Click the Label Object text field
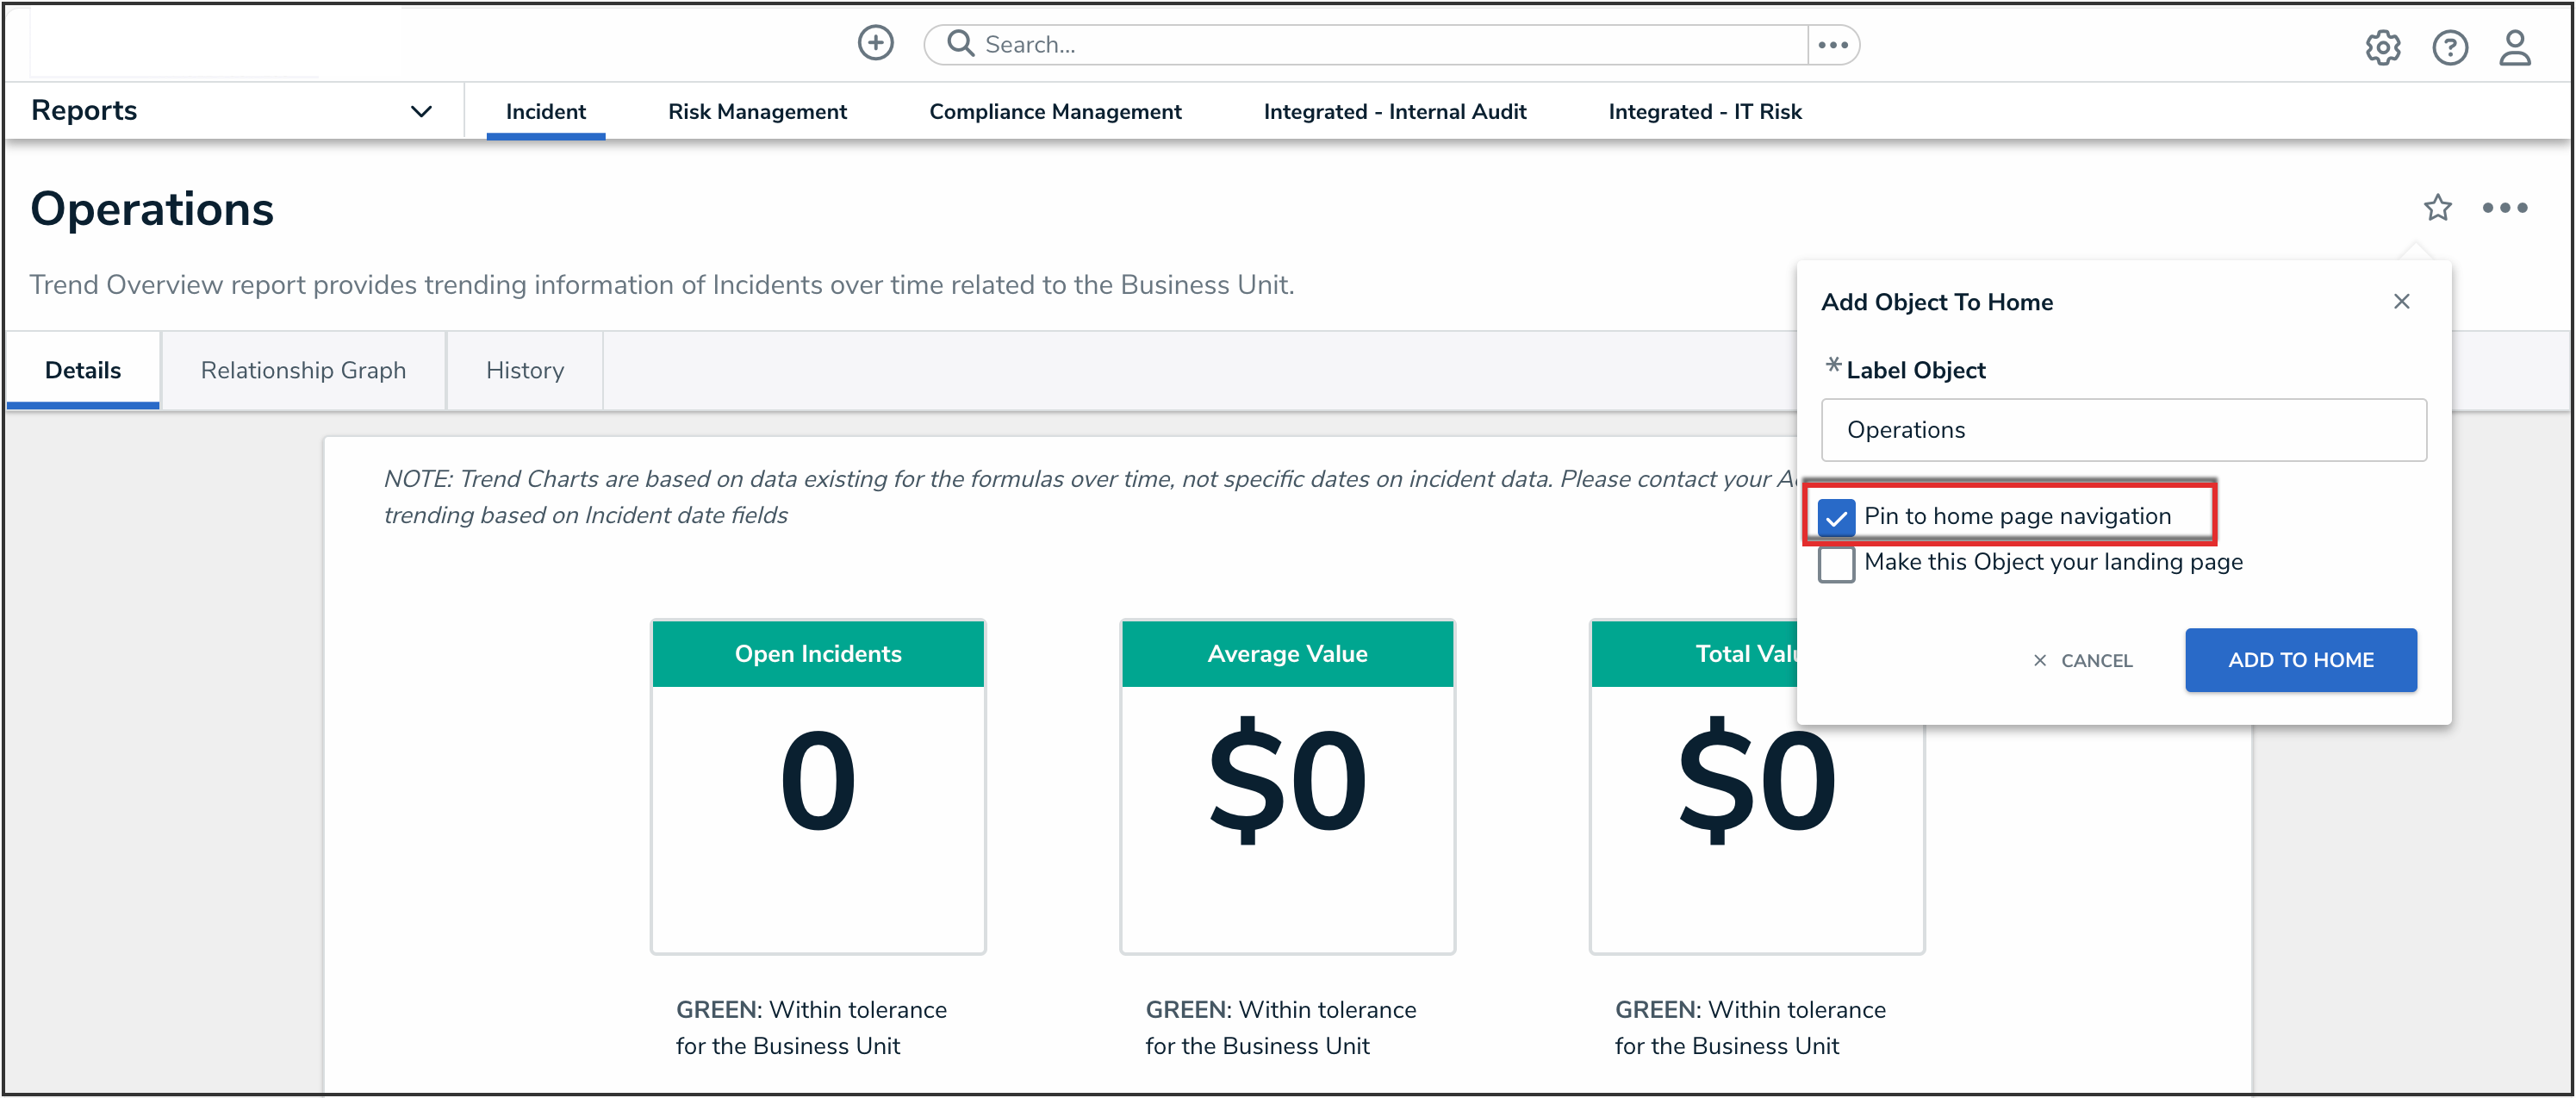Viewport: 2576px width, 1098px height. [x=2123, y=430]
